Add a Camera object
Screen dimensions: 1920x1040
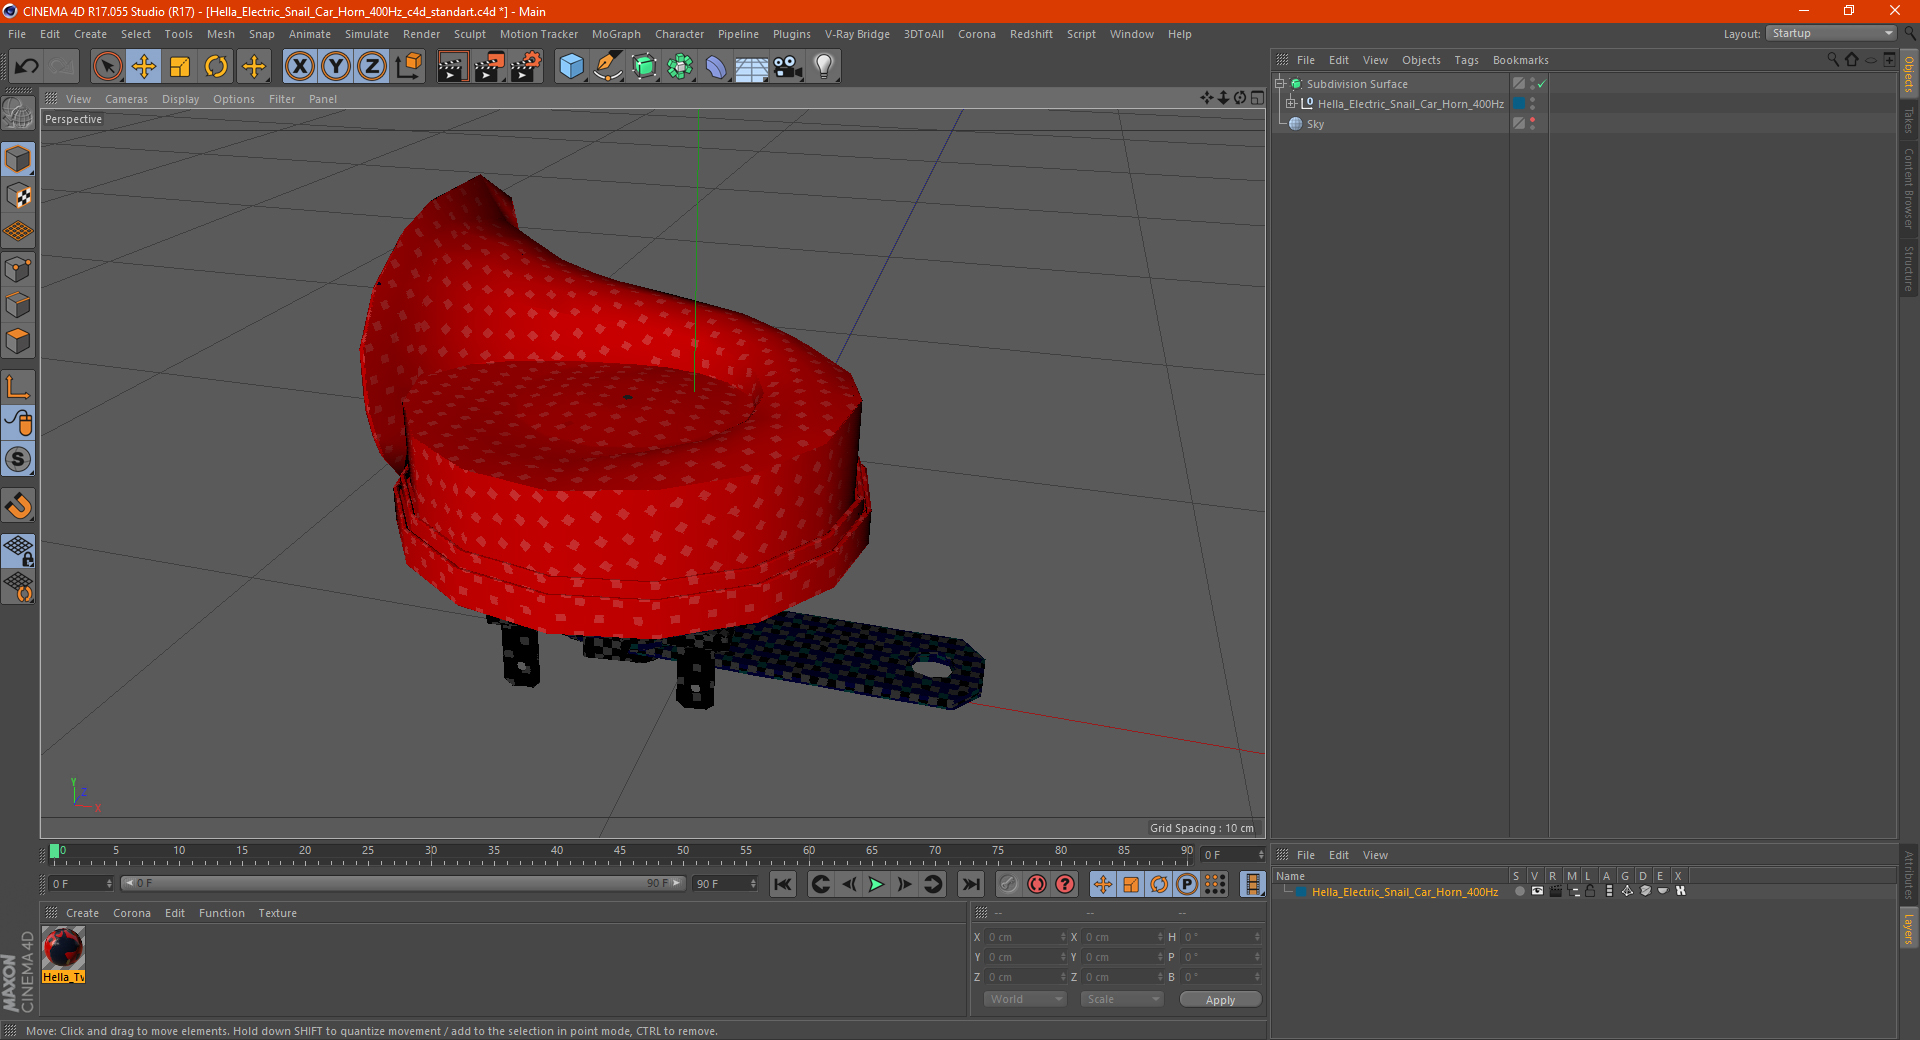pos(788,67)
